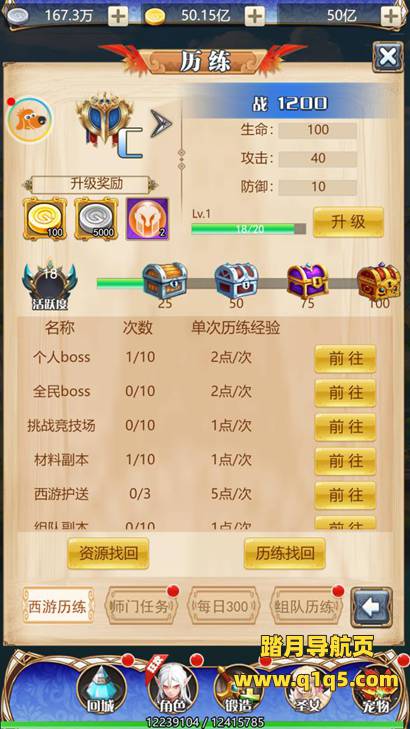Click the Lv.1 experience progress bar
The image size is (410, 729).
point(249,229)
